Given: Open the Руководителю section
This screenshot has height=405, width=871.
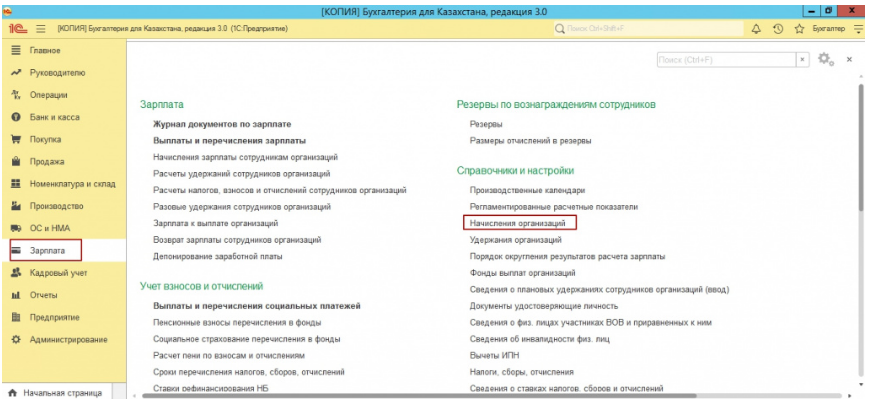Looking at the screenshot, I should (x=57, y=73).
